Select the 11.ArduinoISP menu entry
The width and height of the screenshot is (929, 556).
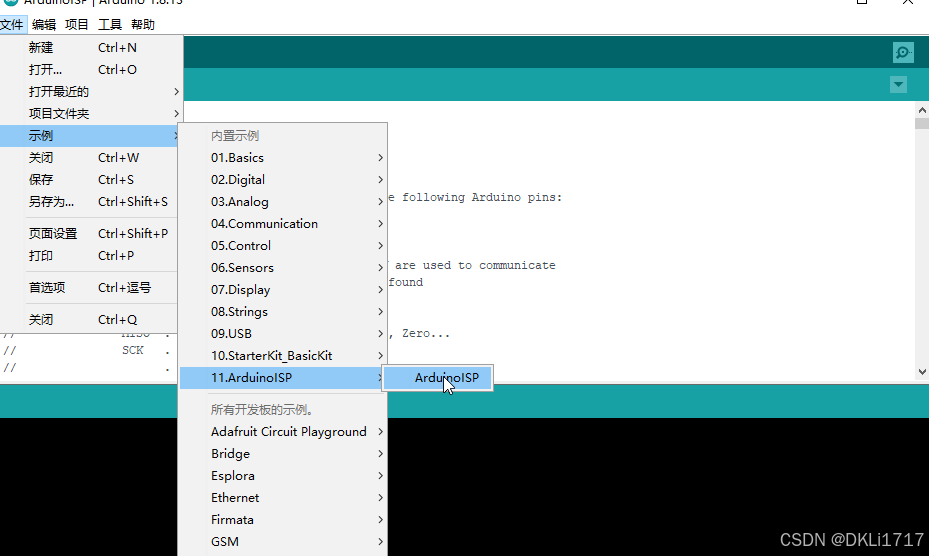[x=283, y=378]
